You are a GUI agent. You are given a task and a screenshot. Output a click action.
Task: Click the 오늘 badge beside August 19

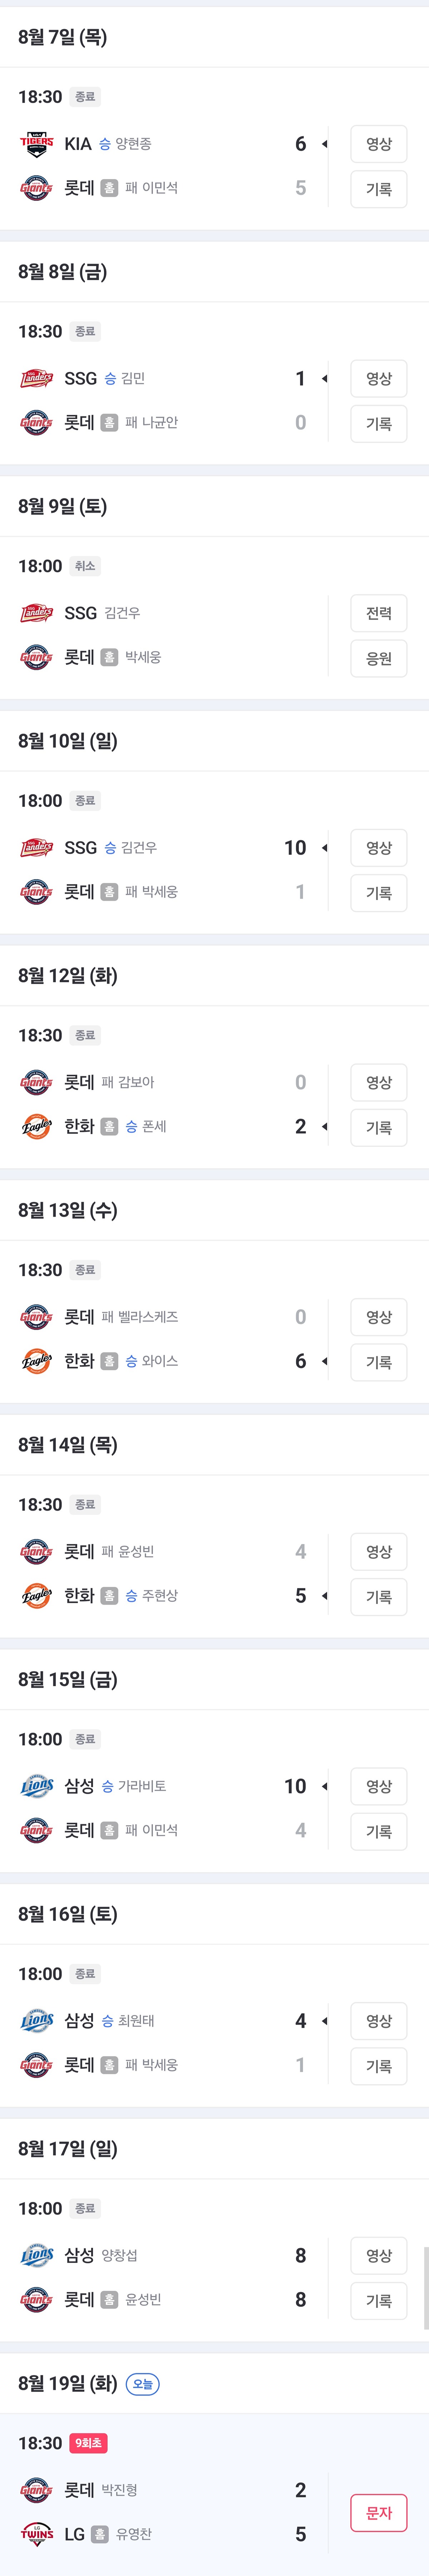(x=142, y=2384)
